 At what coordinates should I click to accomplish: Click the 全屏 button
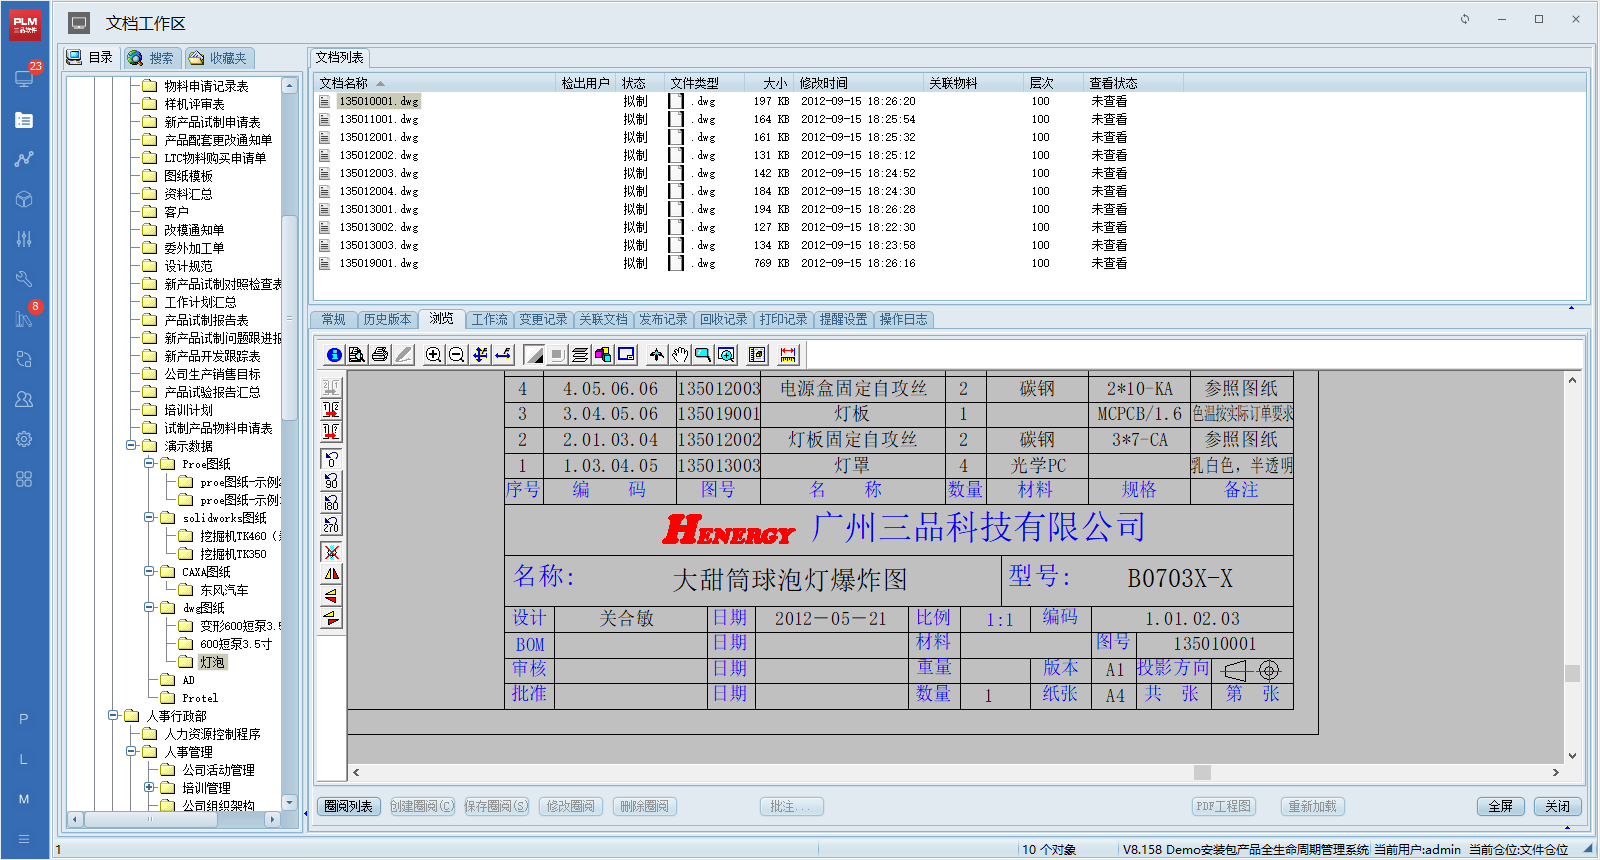[1500, 806]
